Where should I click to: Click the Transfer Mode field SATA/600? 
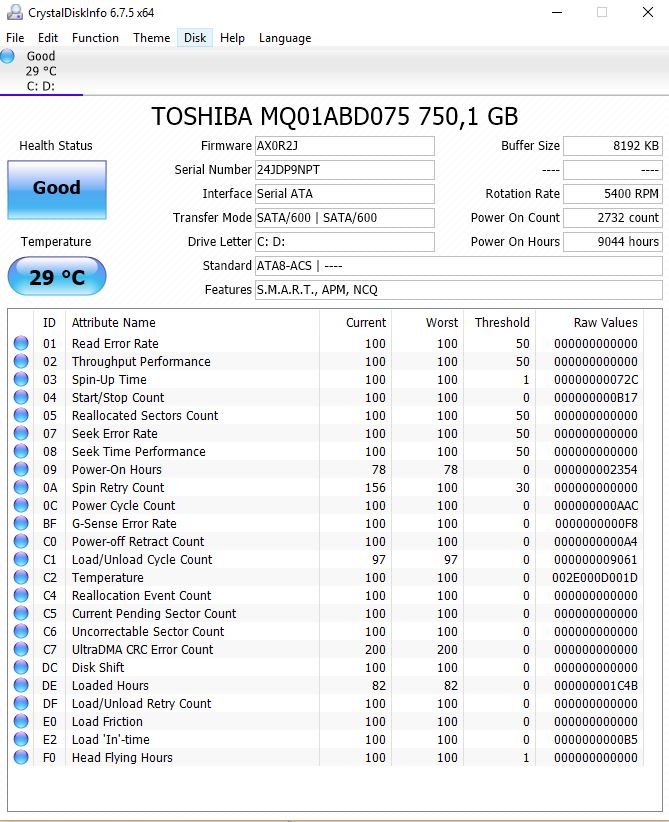coord(344,218)
